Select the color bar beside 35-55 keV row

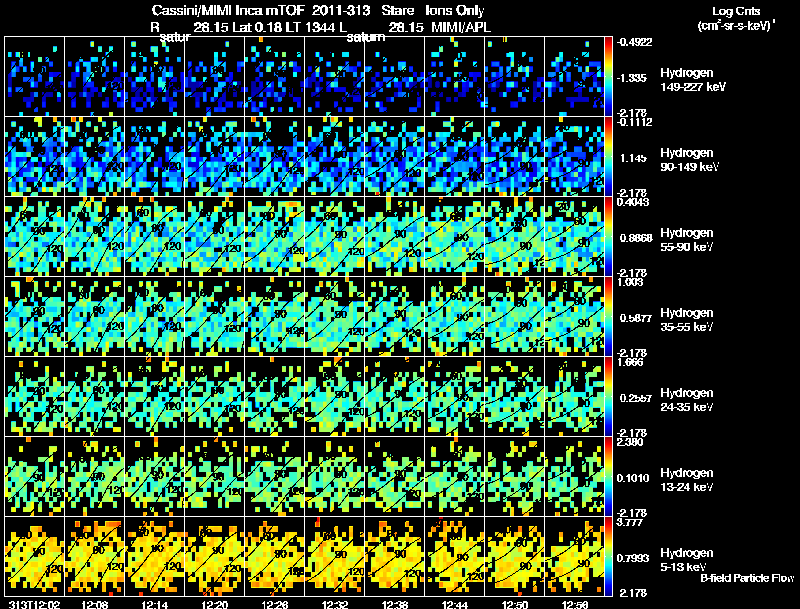pyautogui.click(x=608, y=317)
